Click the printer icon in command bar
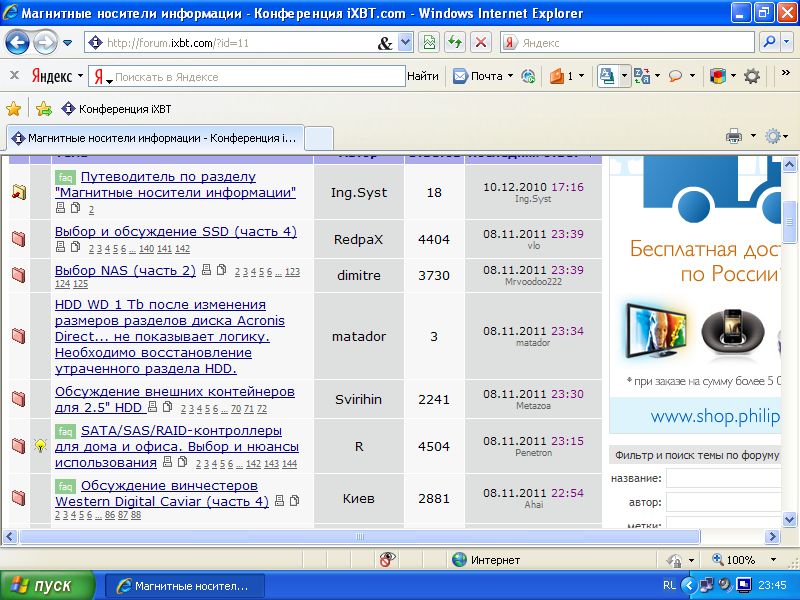 pos(733,137)
